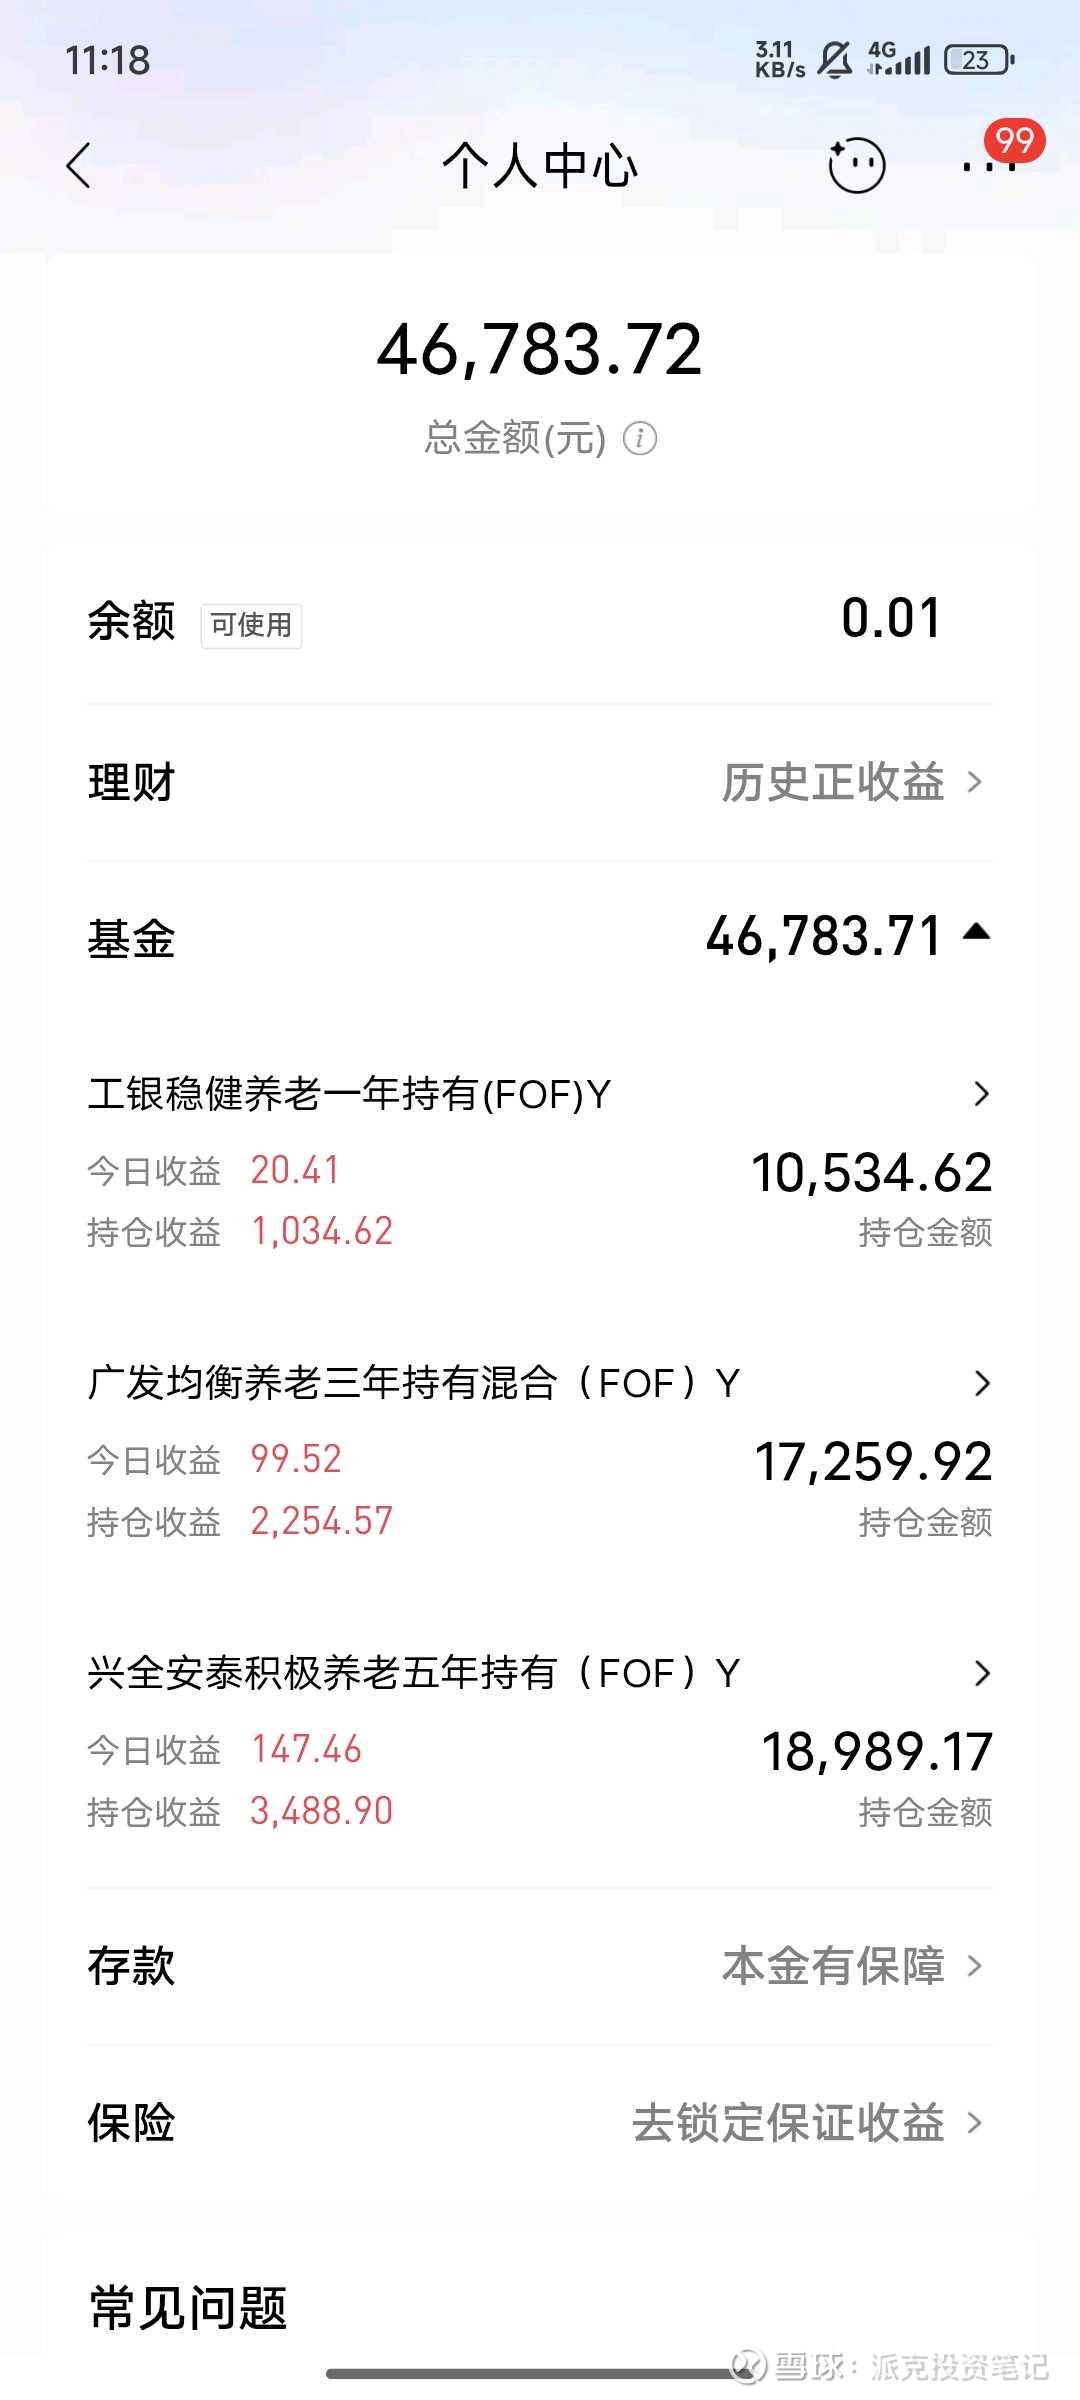Tap the 常见问题 heading
This screenshot has width=1080, height=2400.
(189, 2309)
